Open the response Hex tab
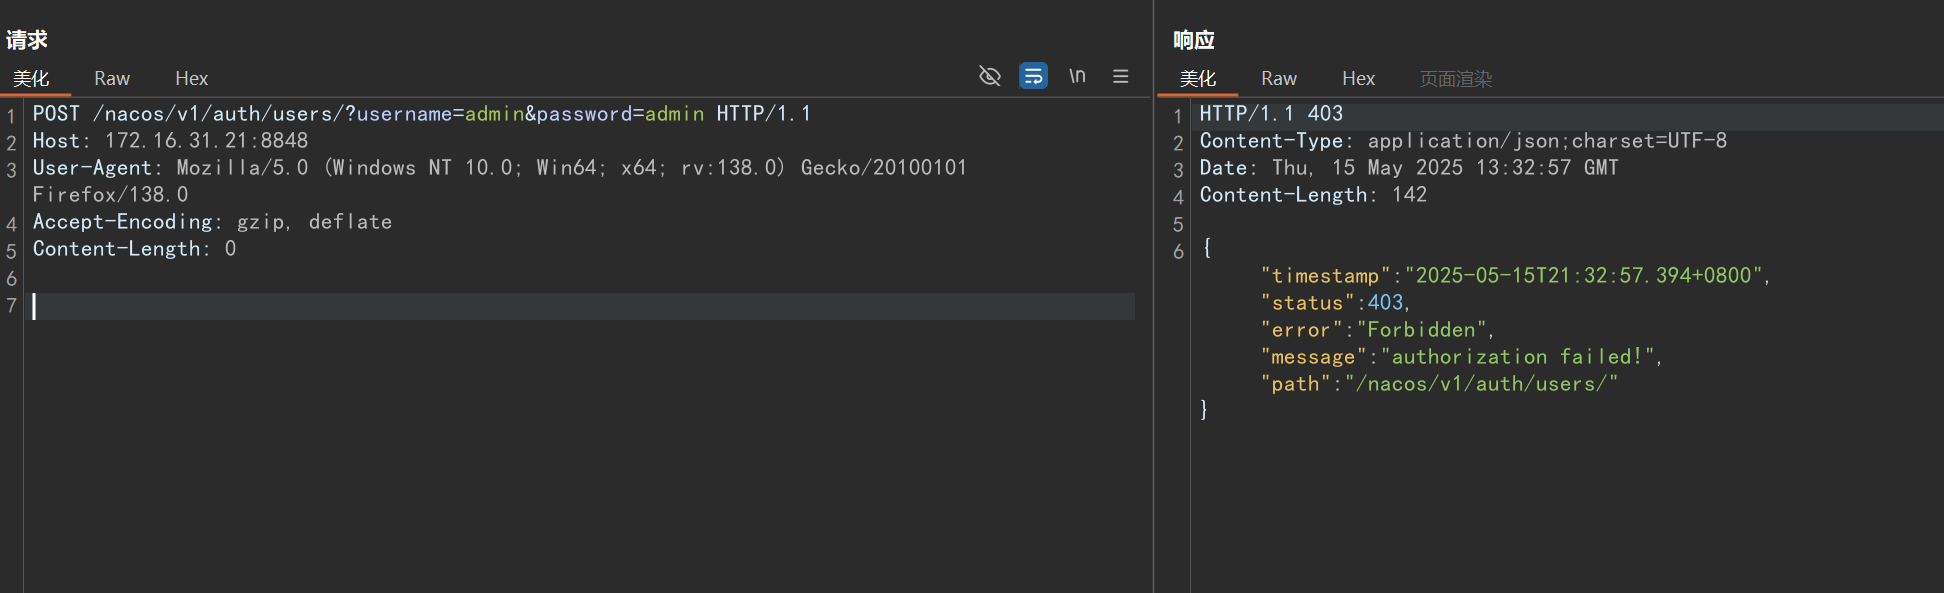Viewport: 1944px width, 593px height. click(1358, 78)
